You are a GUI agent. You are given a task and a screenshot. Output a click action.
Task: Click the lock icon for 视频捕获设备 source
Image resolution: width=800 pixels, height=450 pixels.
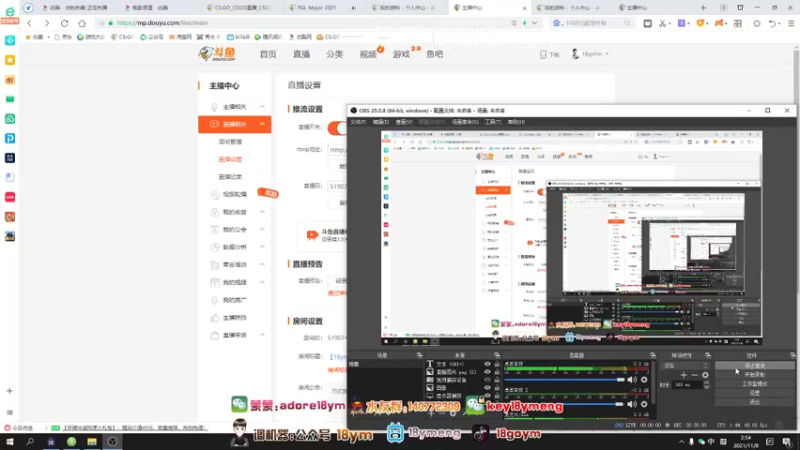coord(497,380)
